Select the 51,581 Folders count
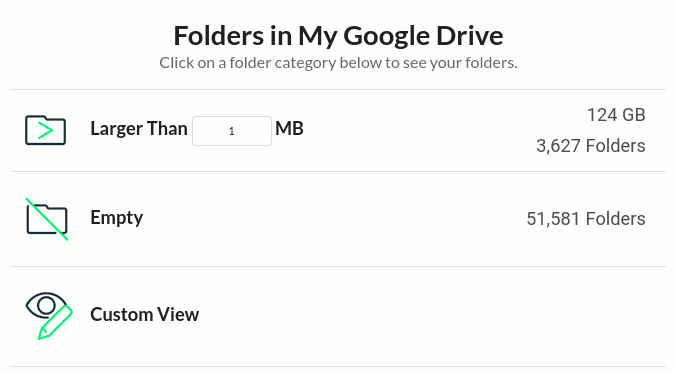 click(586, 219)
